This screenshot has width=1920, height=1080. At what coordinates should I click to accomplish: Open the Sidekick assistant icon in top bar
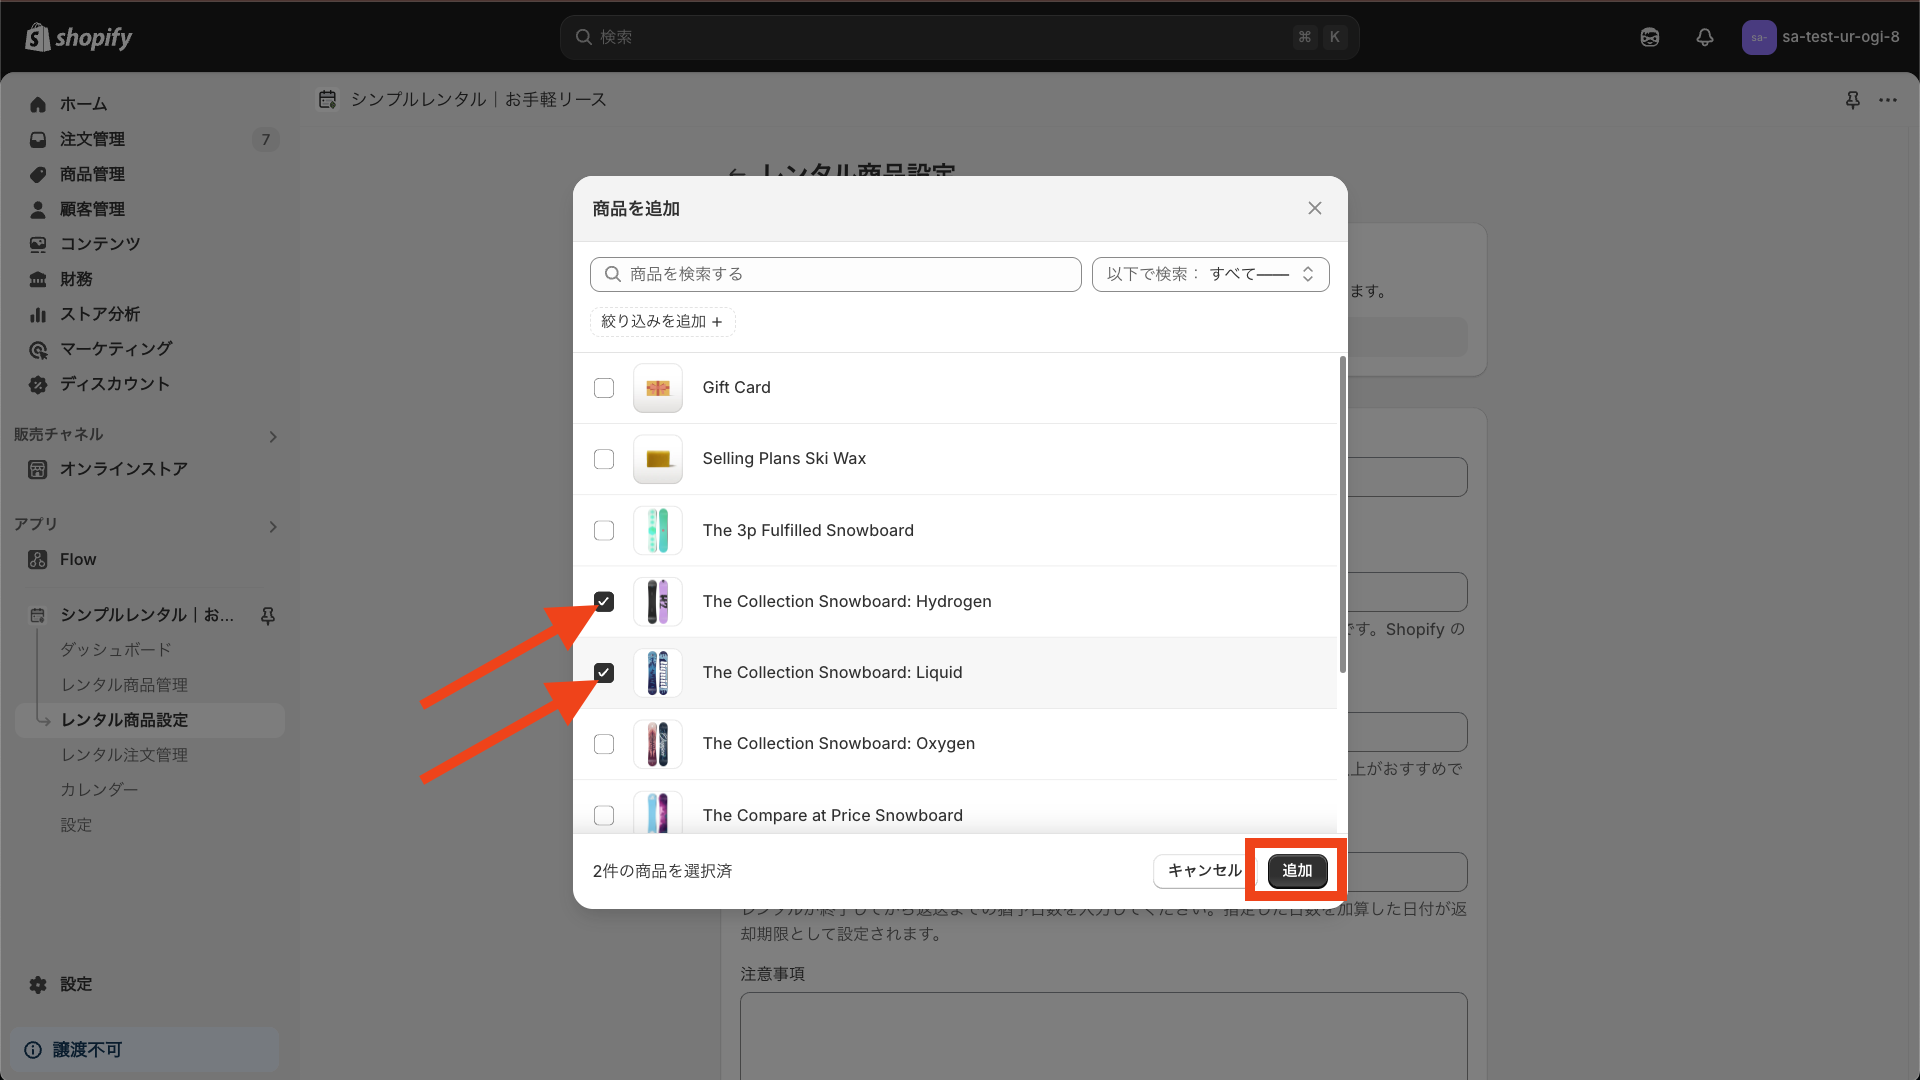(1650, 37)
